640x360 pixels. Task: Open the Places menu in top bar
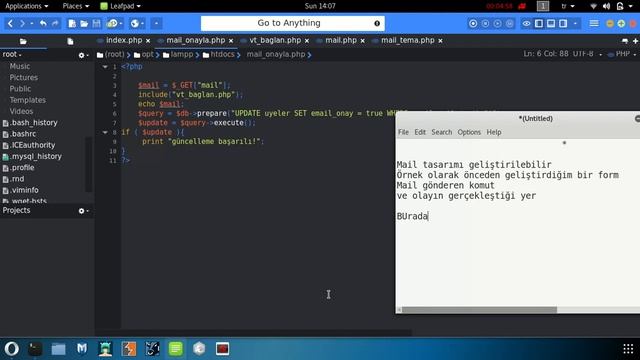[76, 6]
